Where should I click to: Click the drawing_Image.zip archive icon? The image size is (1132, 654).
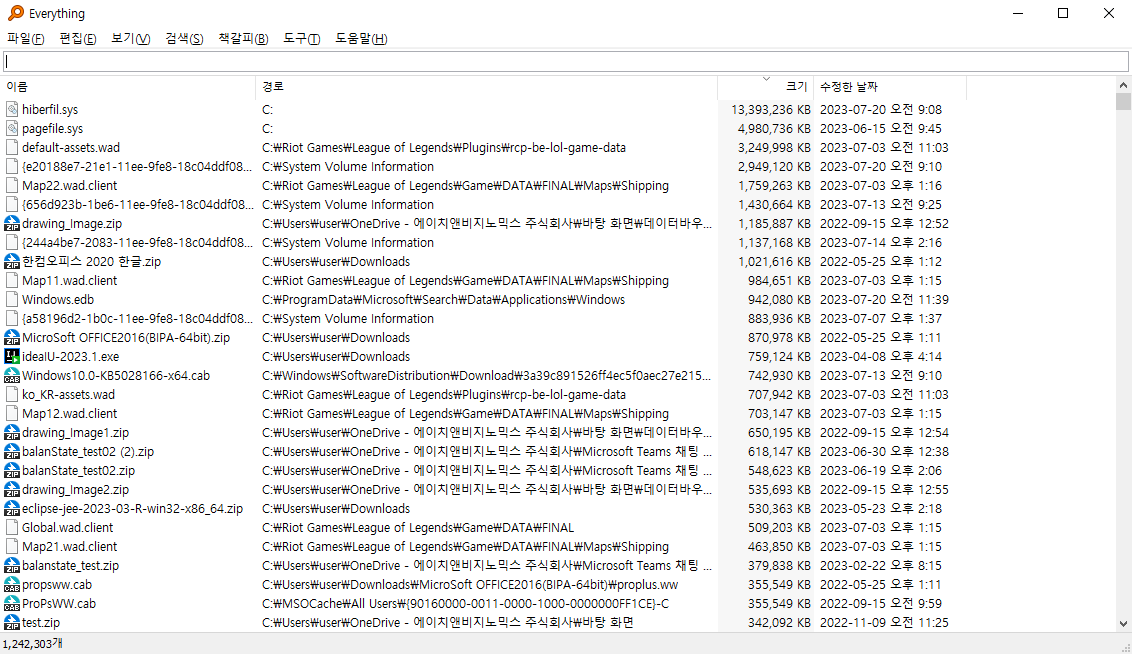click(x=12, y=224)
